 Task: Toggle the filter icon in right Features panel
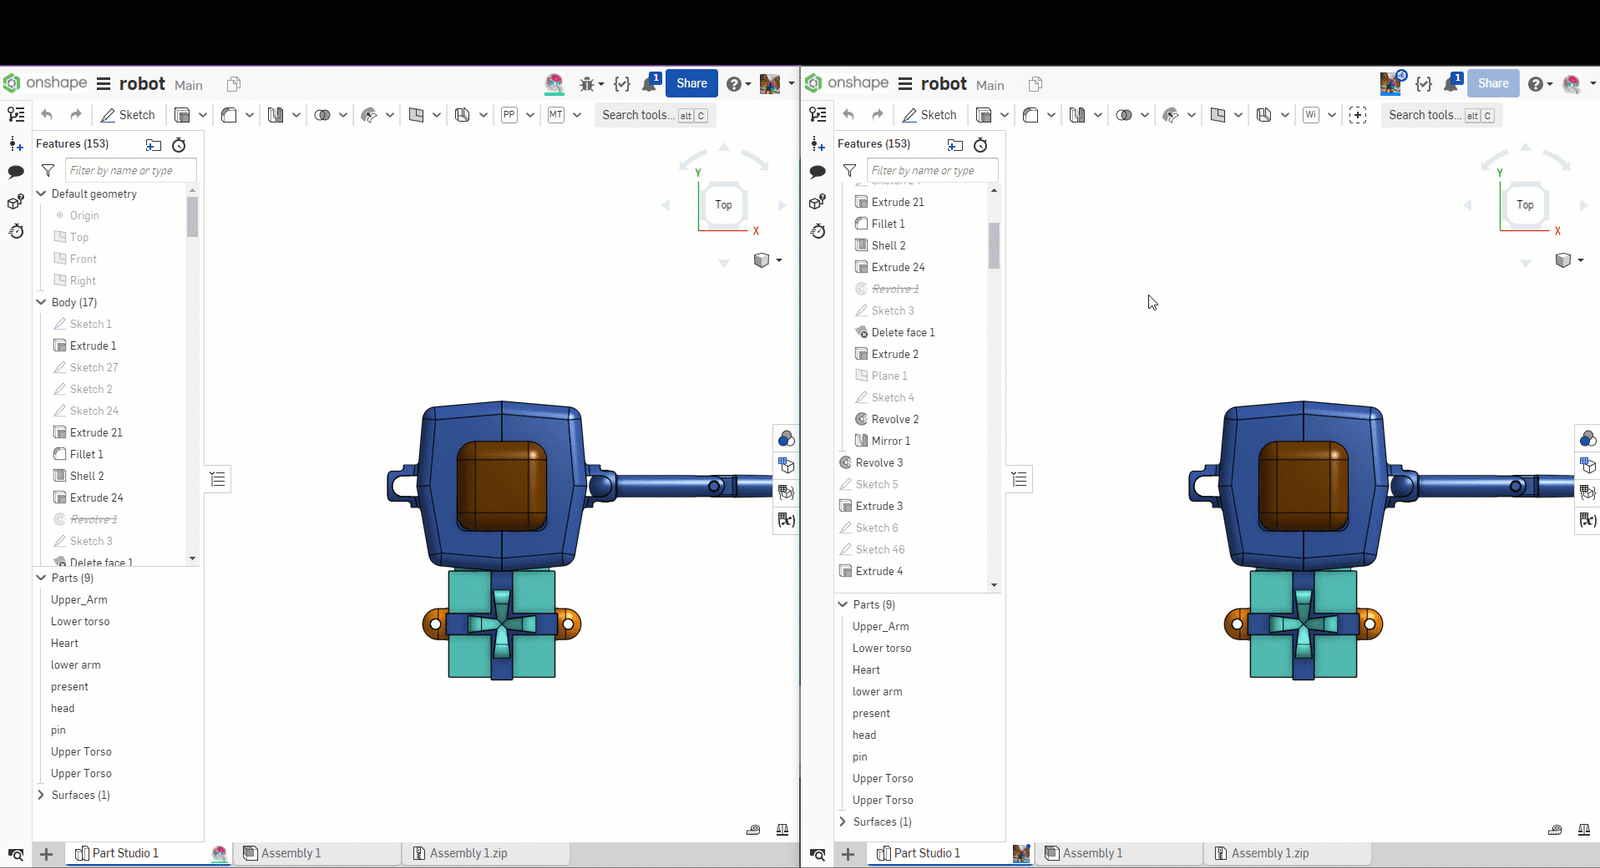(x=849, y=171)
